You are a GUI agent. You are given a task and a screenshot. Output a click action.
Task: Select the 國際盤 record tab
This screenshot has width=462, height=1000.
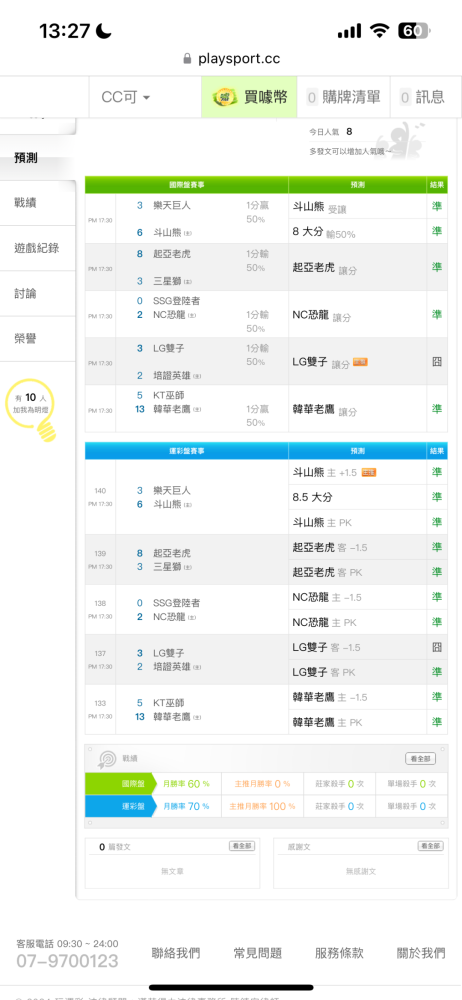(121, 783)
